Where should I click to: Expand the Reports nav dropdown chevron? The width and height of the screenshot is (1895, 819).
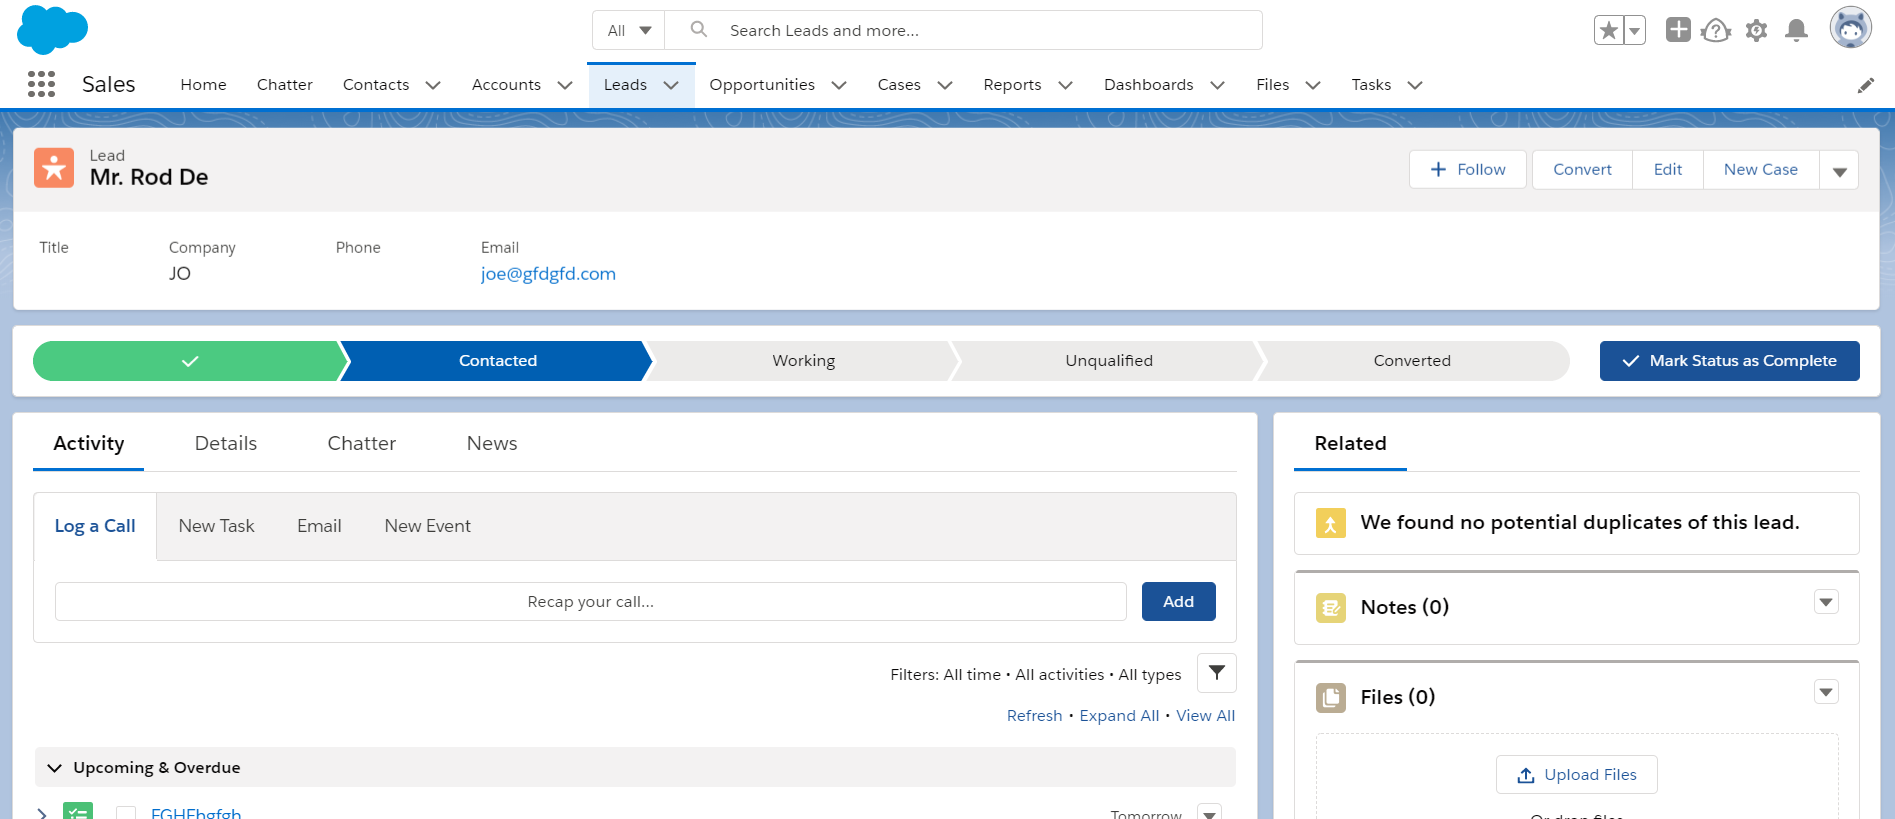pyautogui.click(x=1066, y=86)
